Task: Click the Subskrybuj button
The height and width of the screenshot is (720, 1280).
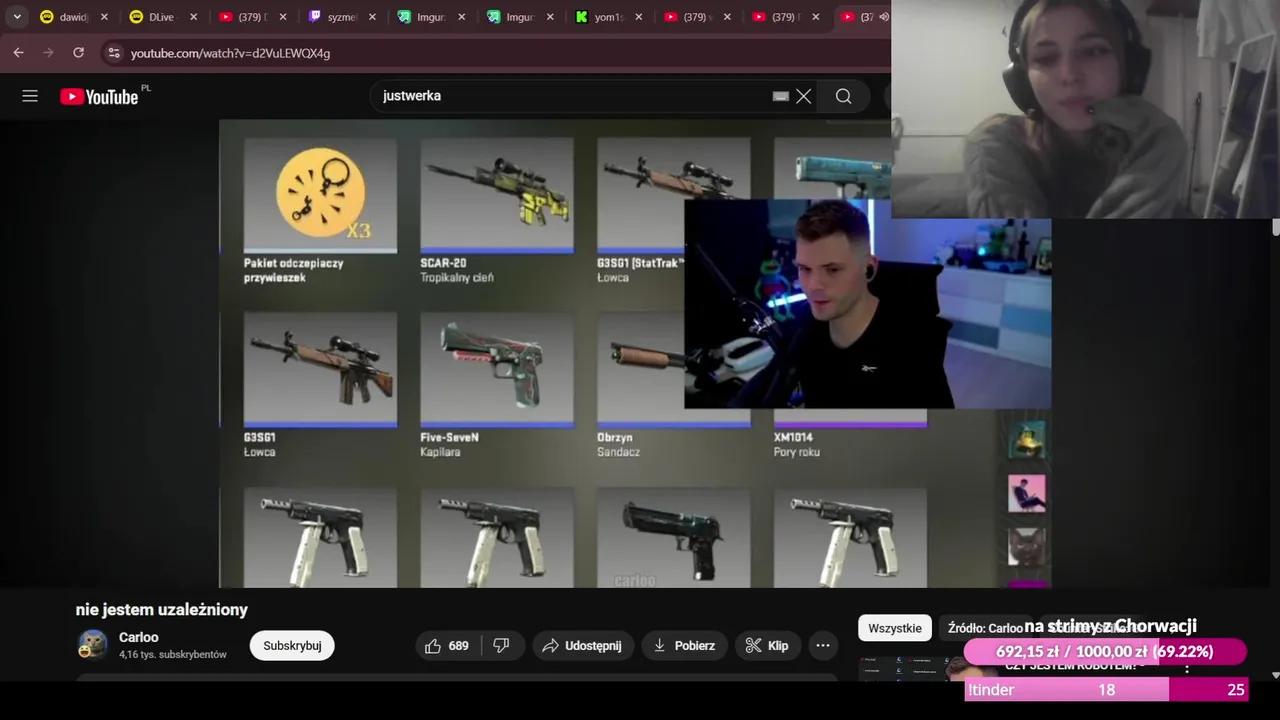Action: [292, 646]
